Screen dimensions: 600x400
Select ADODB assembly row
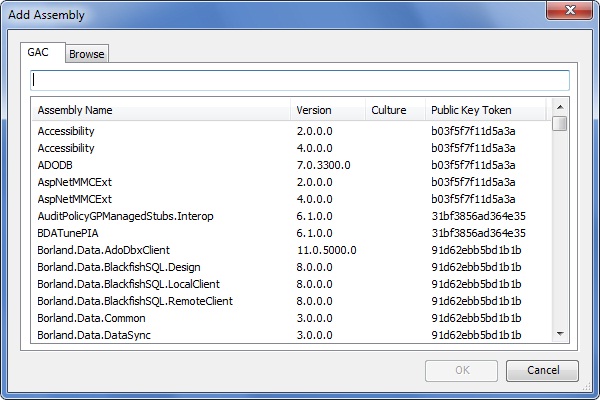click(x=291, y=165)
